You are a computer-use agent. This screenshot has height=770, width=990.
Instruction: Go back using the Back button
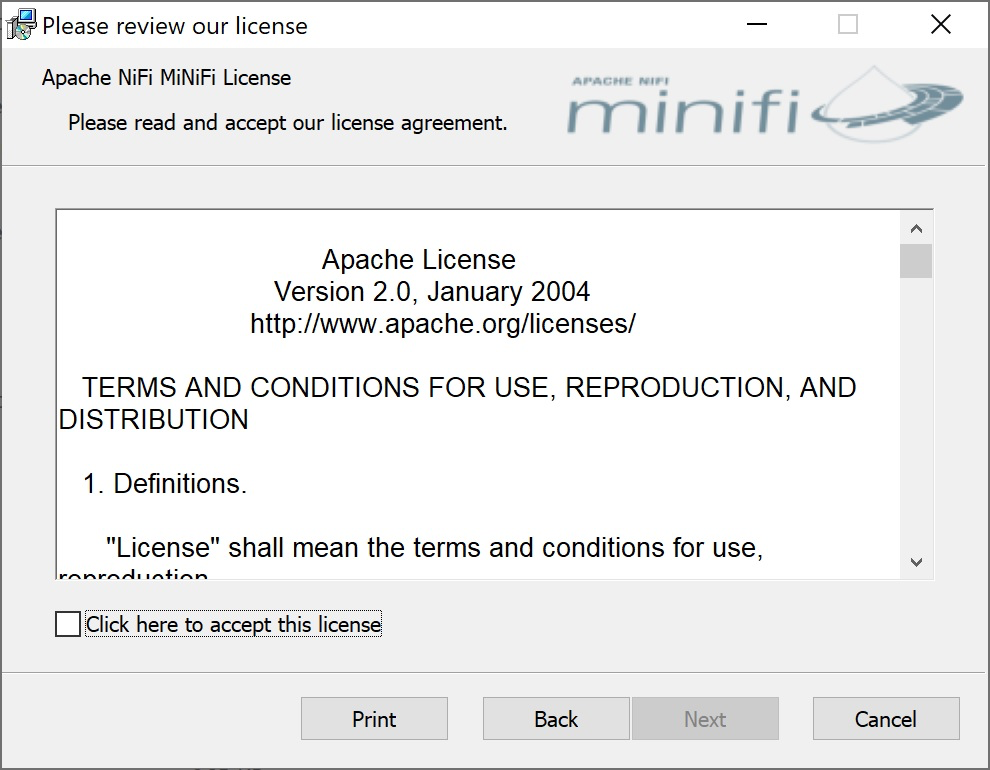tap(555, 718)
